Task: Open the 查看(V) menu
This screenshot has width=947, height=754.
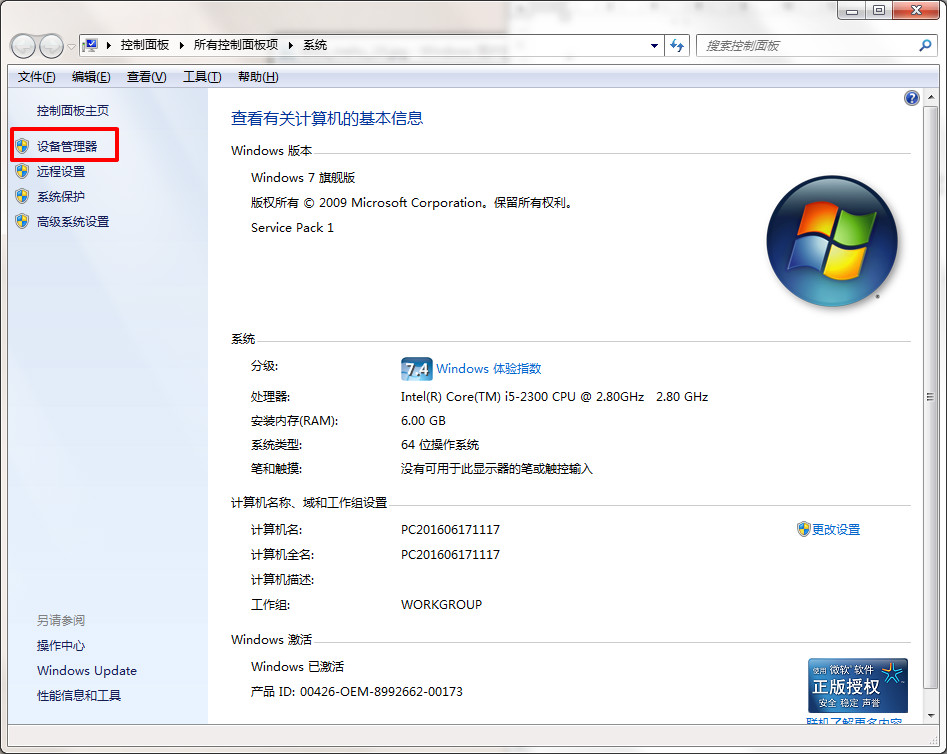Action: pos(146,77)
